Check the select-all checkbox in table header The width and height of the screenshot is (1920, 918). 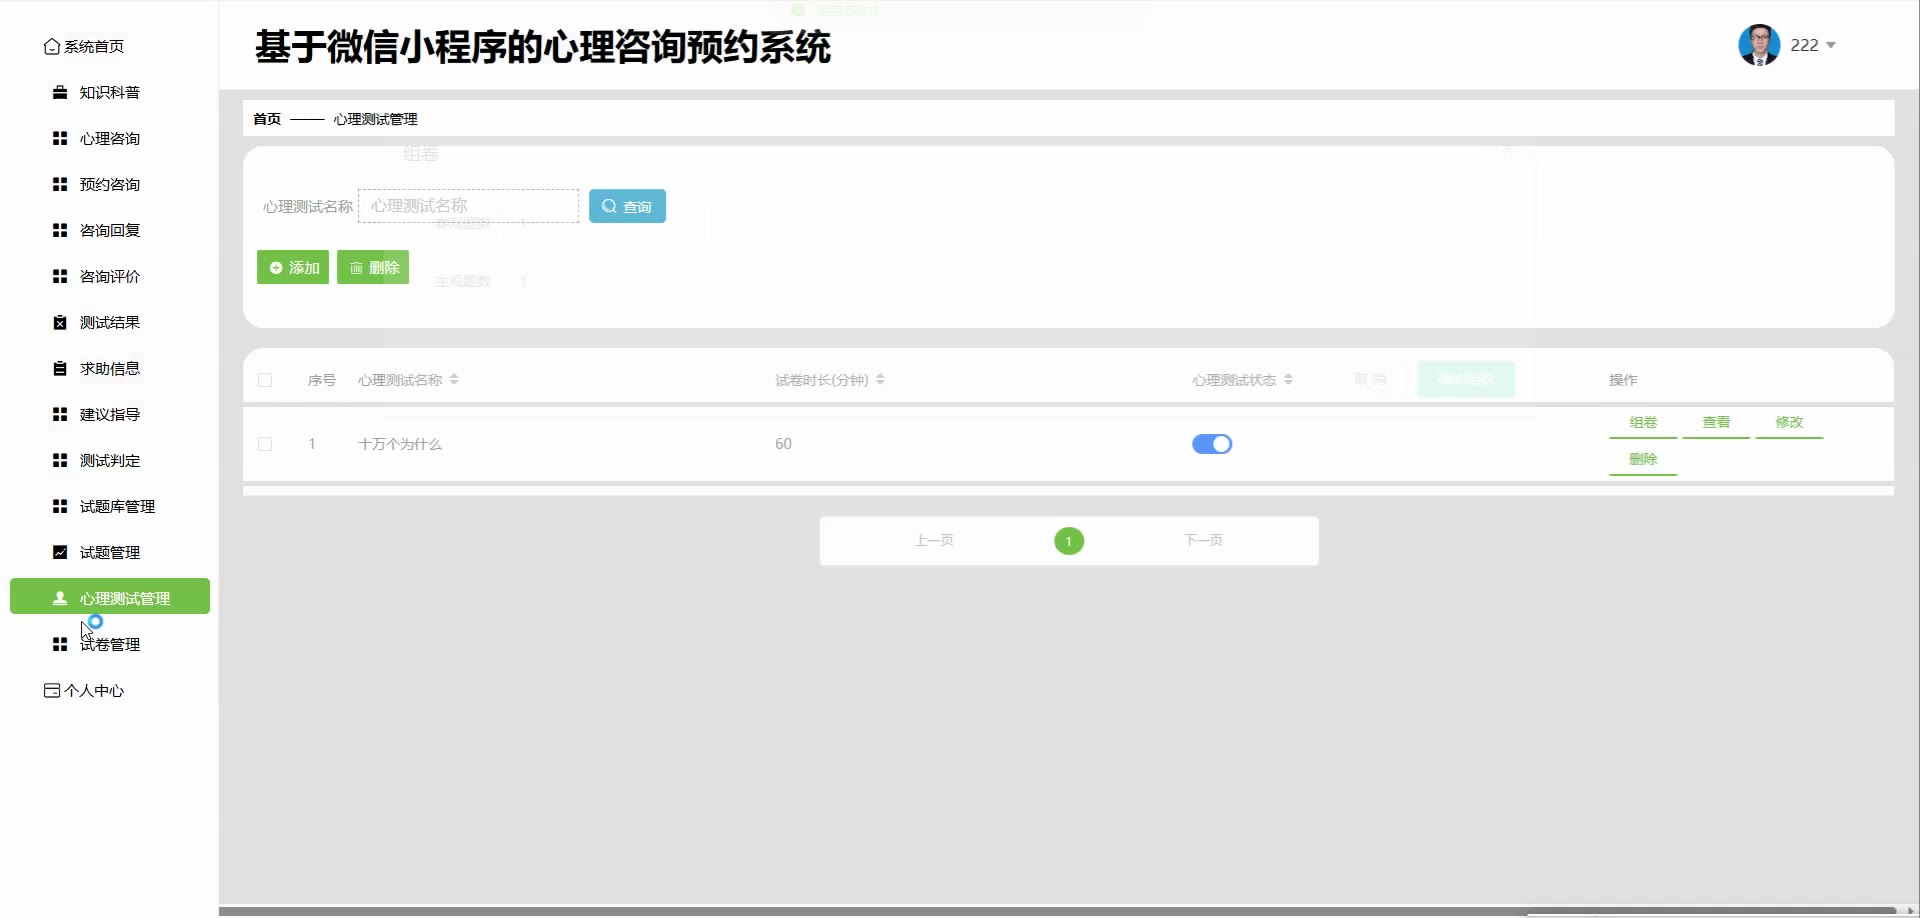[265, 380]
